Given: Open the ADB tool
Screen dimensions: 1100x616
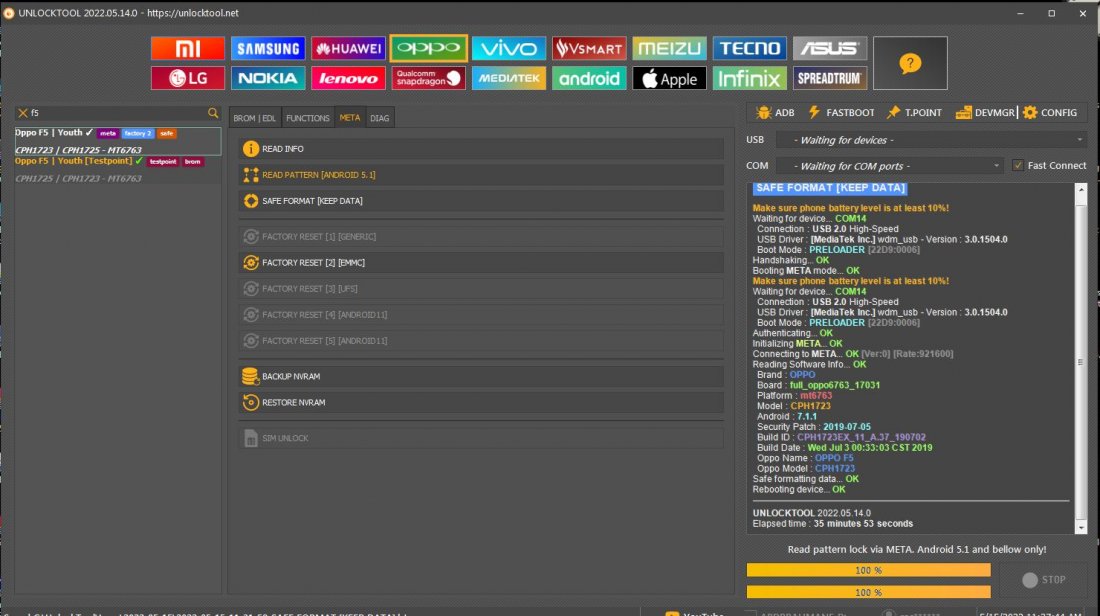Looking at the screenshot, I should tap(775, 112).
